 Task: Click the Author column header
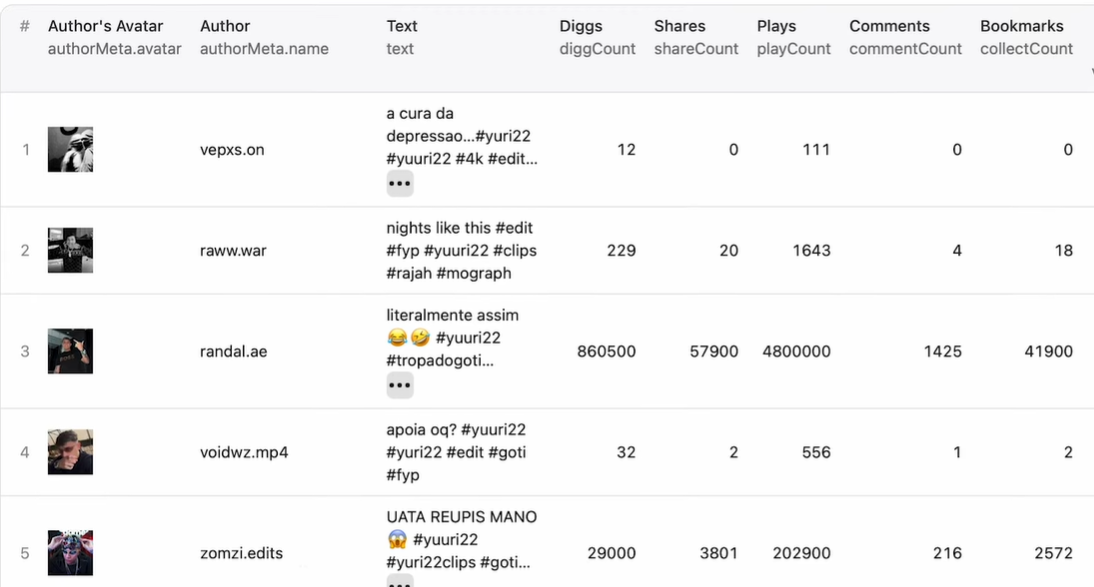tap(225, 26)
